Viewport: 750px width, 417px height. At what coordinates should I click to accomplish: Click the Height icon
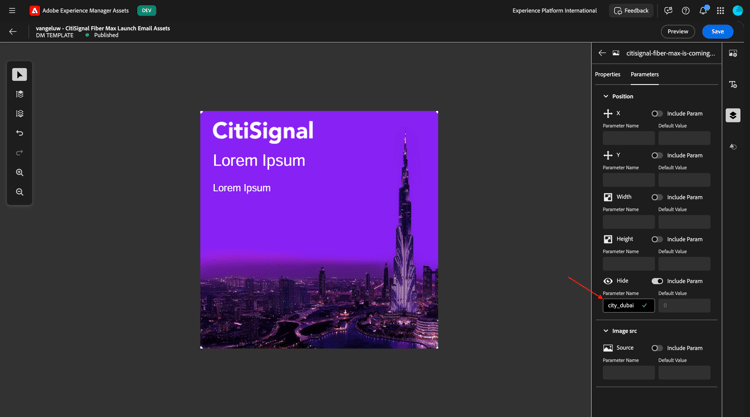pyautogui.click(x=608, y=239)
